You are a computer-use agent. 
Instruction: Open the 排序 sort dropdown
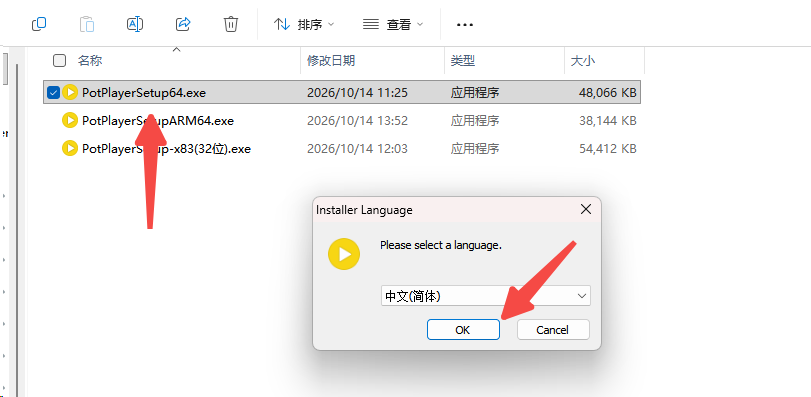(304, 24)
